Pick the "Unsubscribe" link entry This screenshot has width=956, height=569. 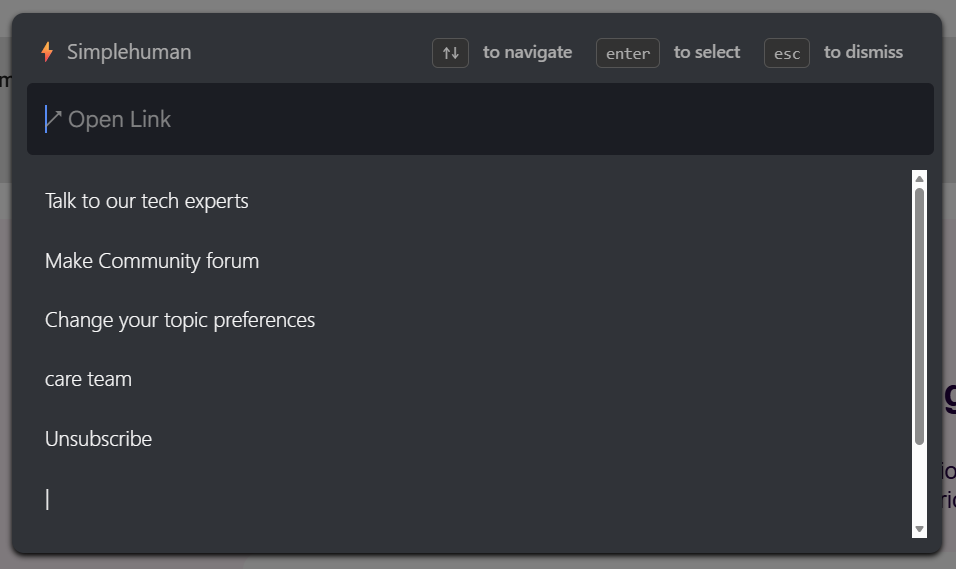(98, 439)
